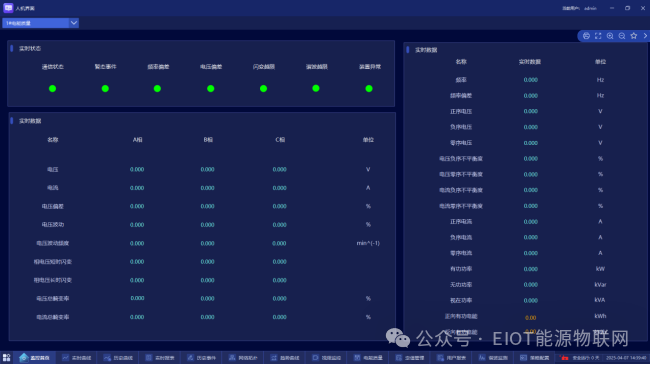Click the print icon in floating toolbar
The width and height of the screenshot is (650, 365).
pos(586,36)
